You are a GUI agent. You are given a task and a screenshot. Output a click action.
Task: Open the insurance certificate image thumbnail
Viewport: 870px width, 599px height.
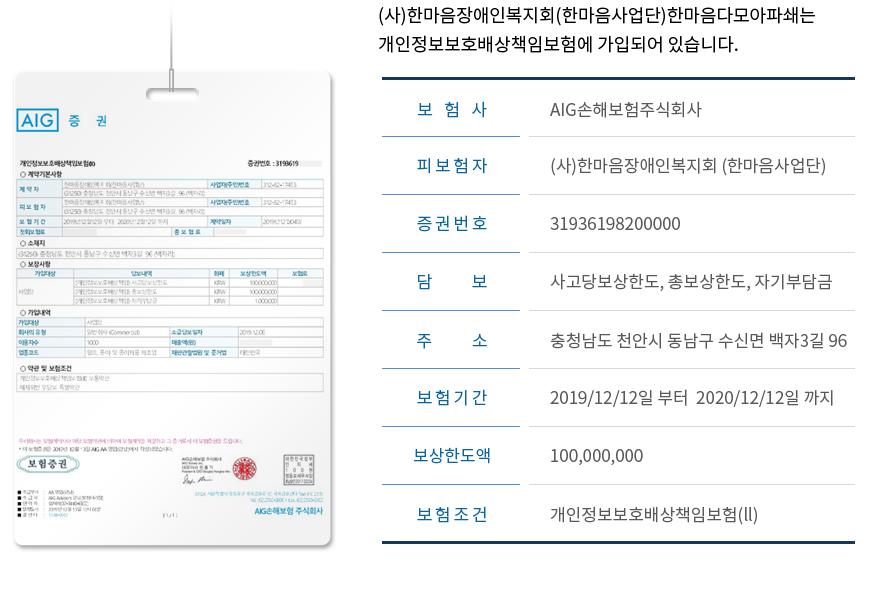pyautogui.click(x=172, y=310)
